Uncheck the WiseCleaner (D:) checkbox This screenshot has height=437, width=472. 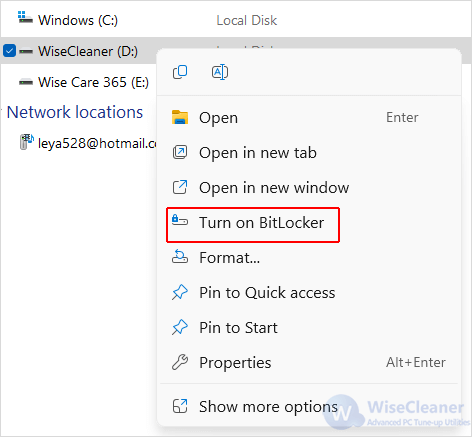coord(9,51)
